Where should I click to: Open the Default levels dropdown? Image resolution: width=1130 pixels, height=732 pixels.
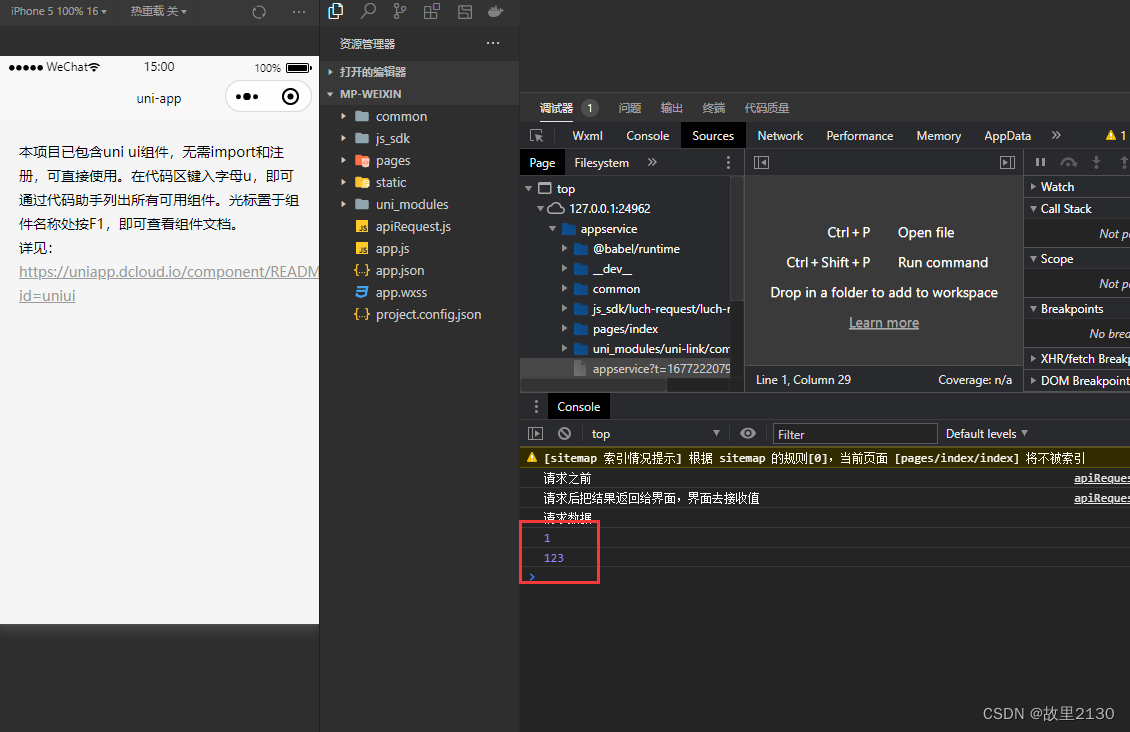(986, 433)
